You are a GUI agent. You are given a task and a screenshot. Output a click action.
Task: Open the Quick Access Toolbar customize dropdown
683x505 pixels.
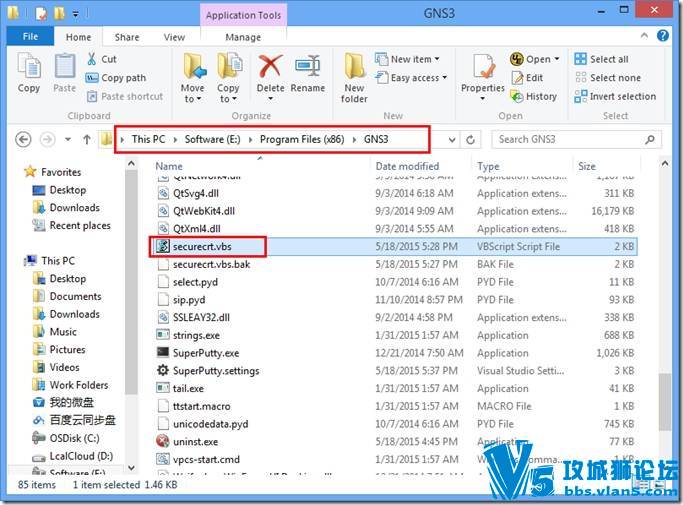(75, 14)
